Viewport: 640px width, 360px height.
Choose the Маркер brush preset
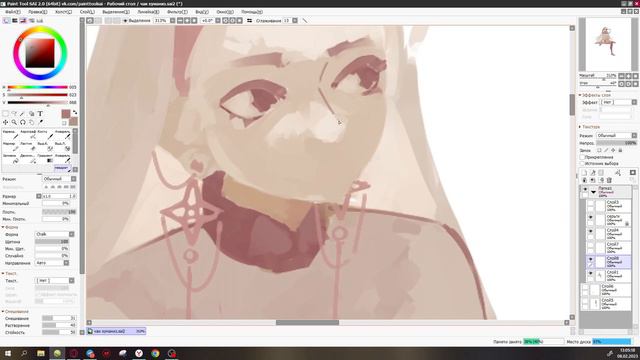10,147
